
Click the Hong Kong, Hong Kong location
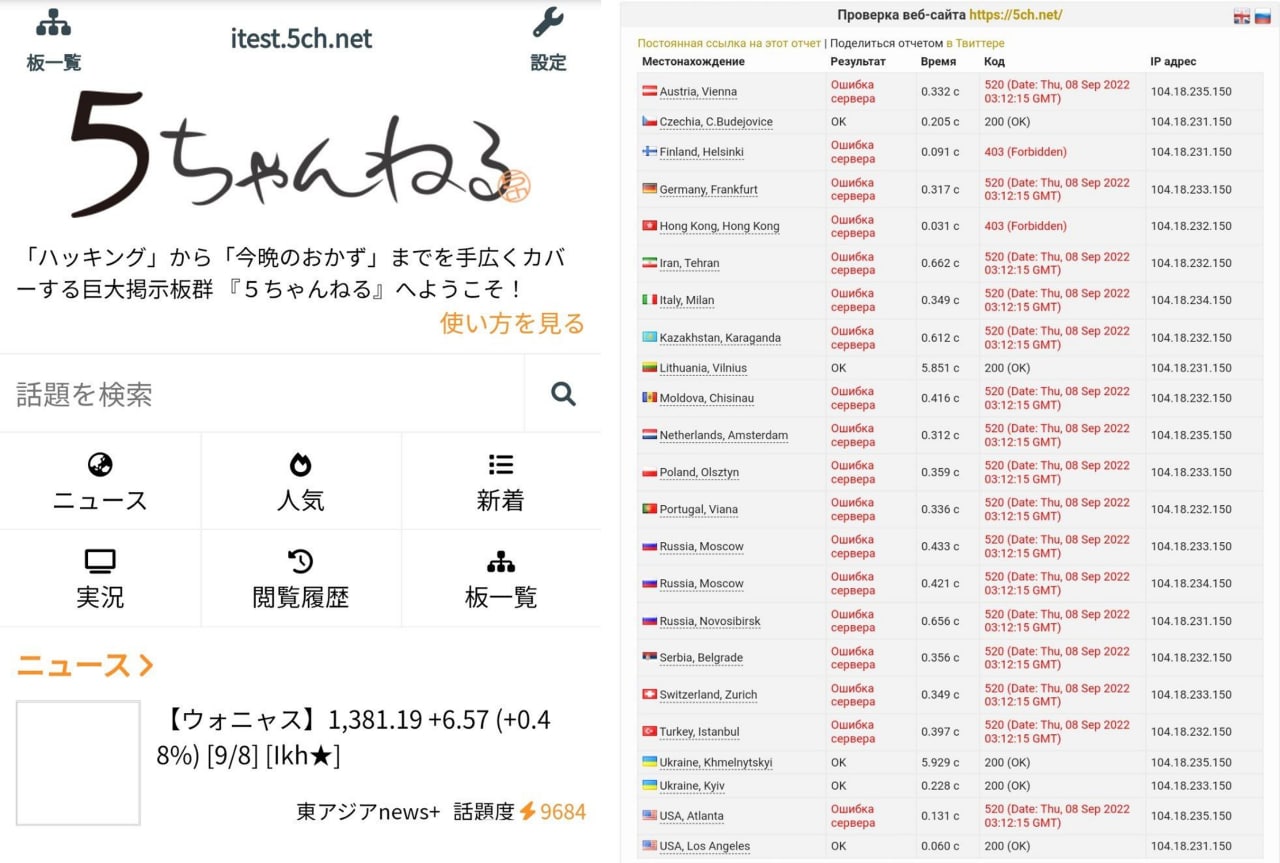click(719, 226)
